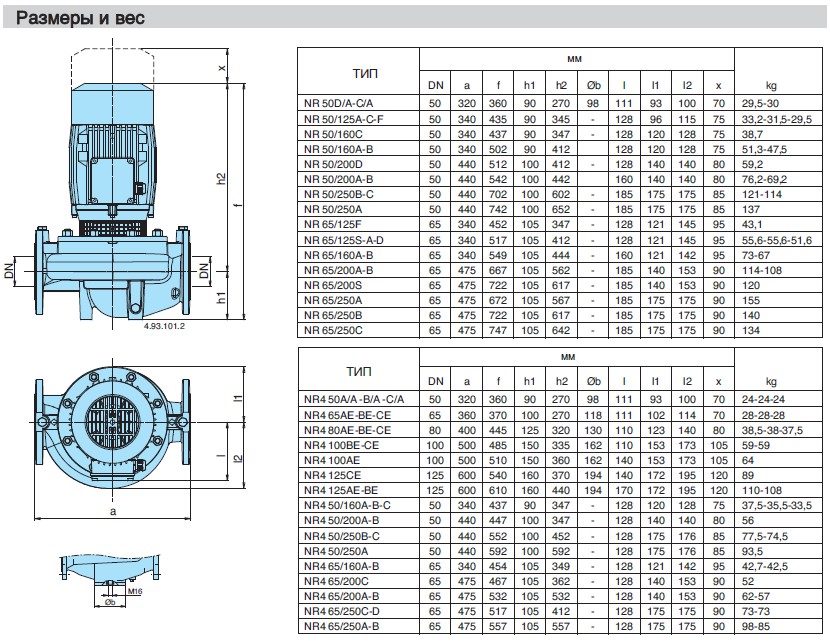830x644 pixels.
Task: Click the "Øb" column header in lower table
Action: click(594, 382)
